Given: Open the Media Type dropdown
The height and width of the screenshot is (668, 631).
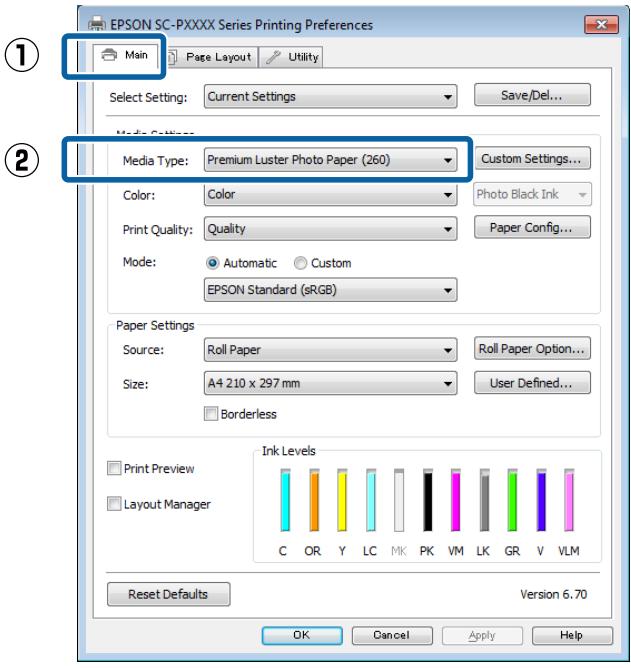Looking at the screenshot, I should click(330, 160).
